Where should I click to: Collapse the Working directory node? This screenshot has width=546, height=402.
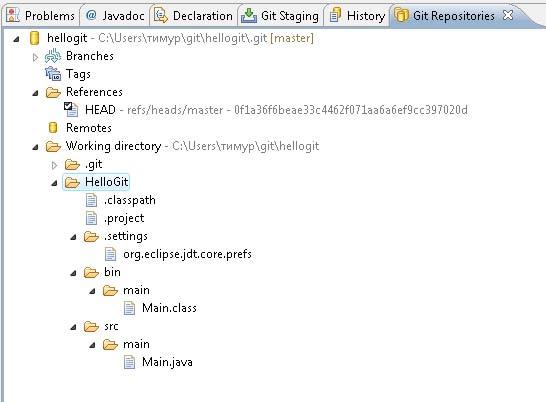point(35,147)
